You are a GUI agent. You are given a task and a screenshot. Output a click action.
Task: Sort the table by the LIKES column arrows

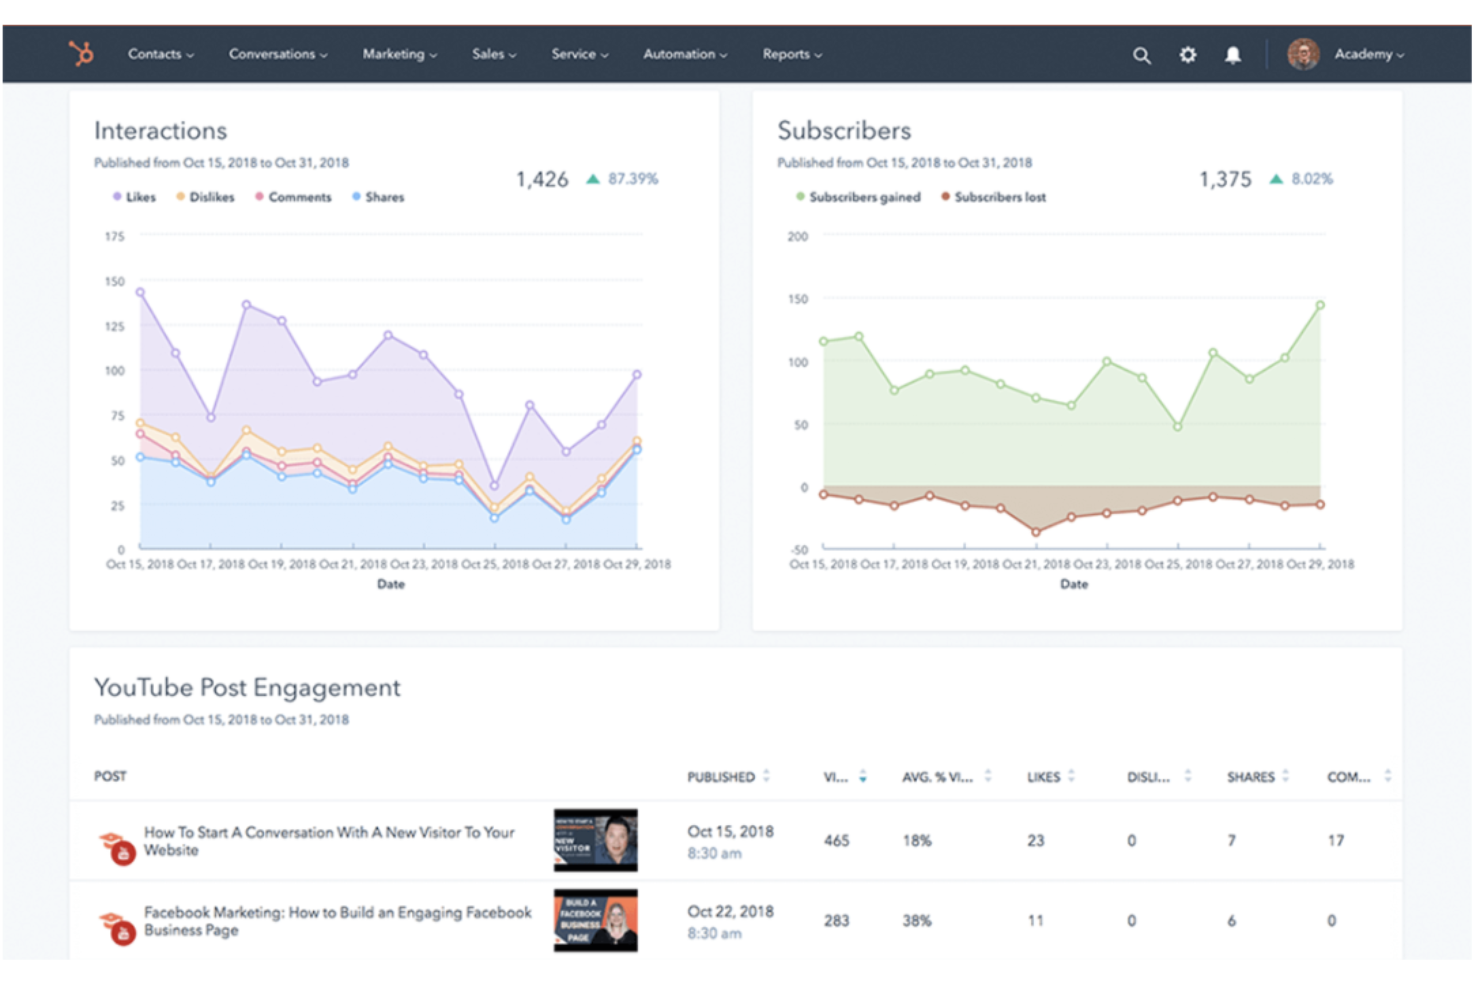point(1071,776)
